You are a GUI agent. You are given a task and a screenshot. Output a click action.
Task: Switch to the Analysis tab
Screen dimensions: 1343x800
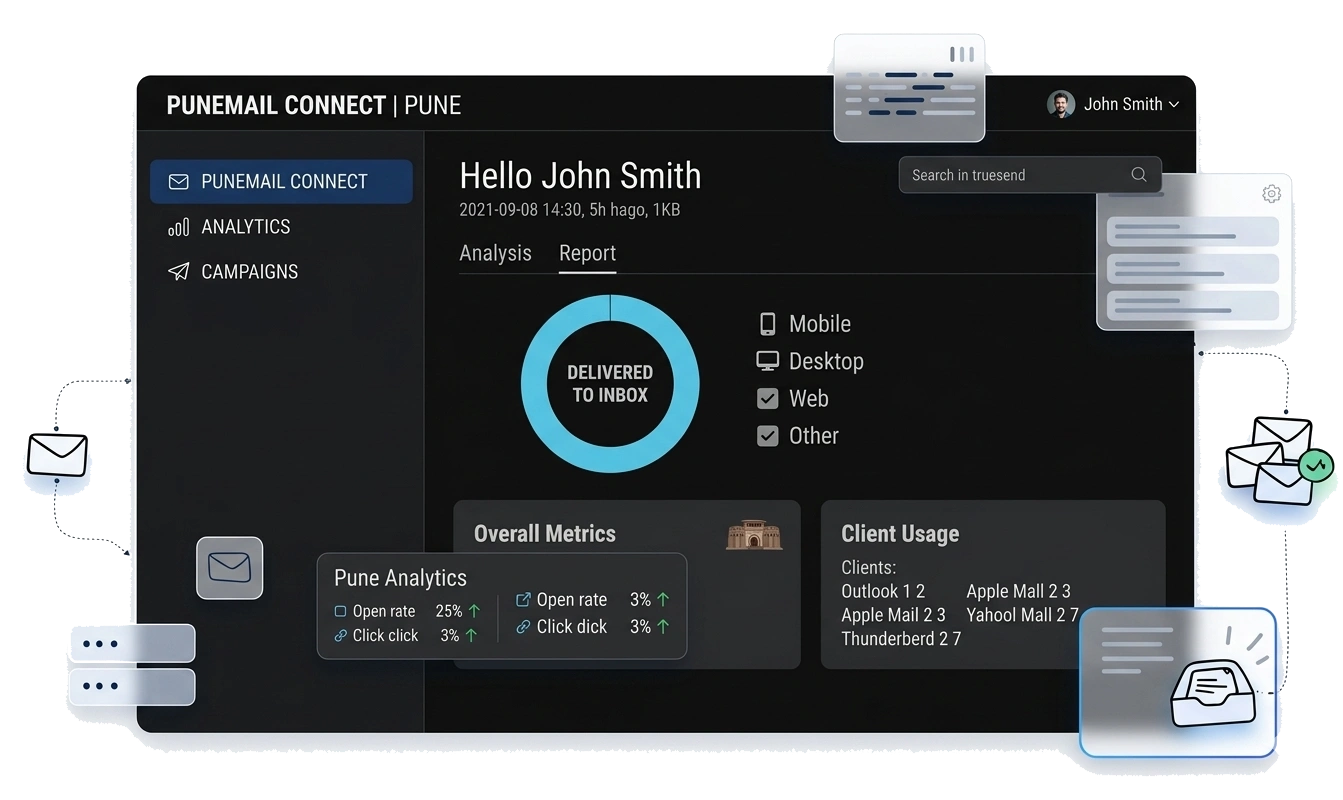pos(495,253)
